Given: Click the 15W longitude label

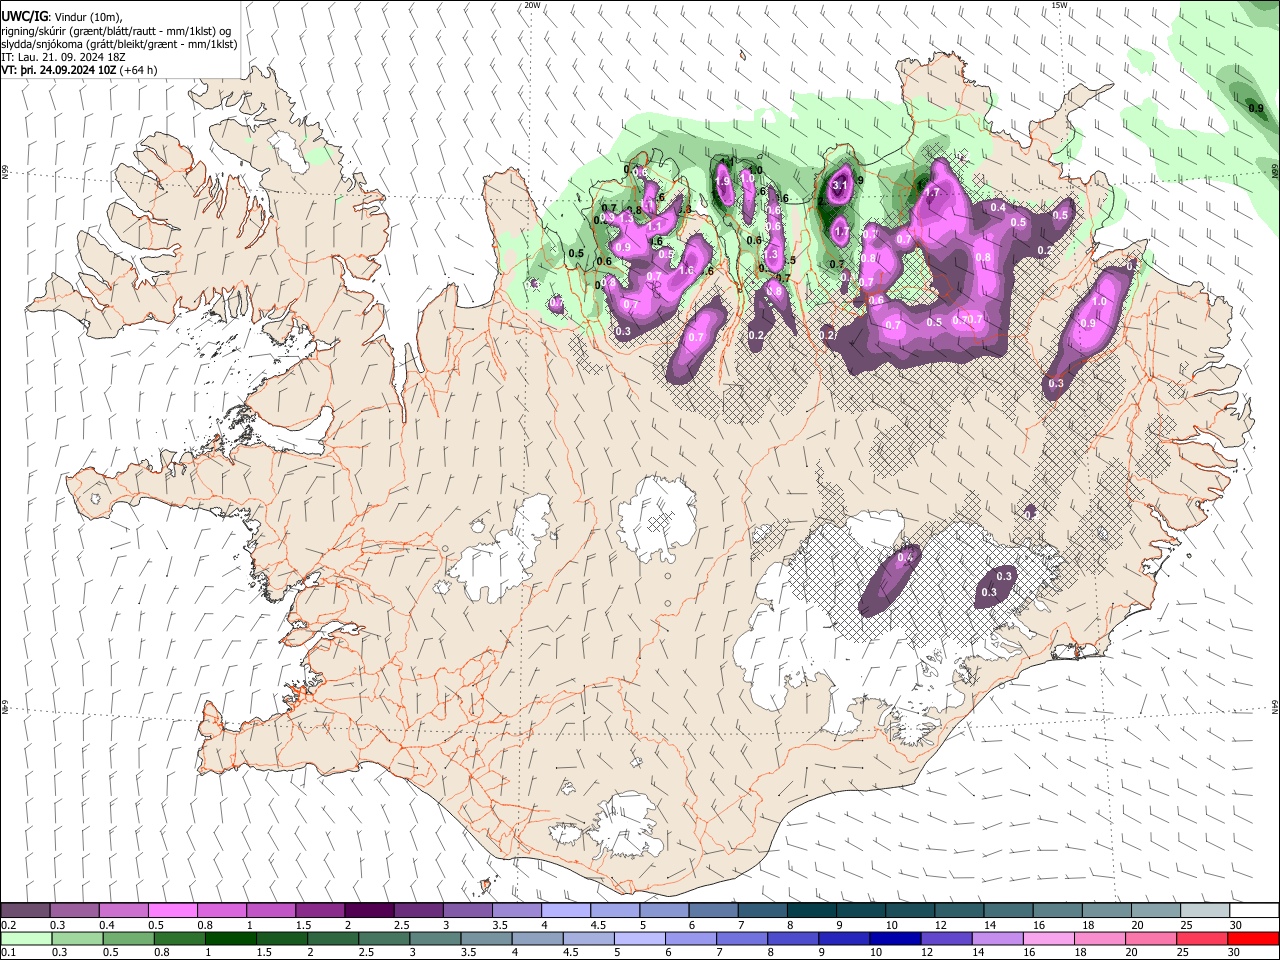Looking at the screenshot, I should point(1059,5).
